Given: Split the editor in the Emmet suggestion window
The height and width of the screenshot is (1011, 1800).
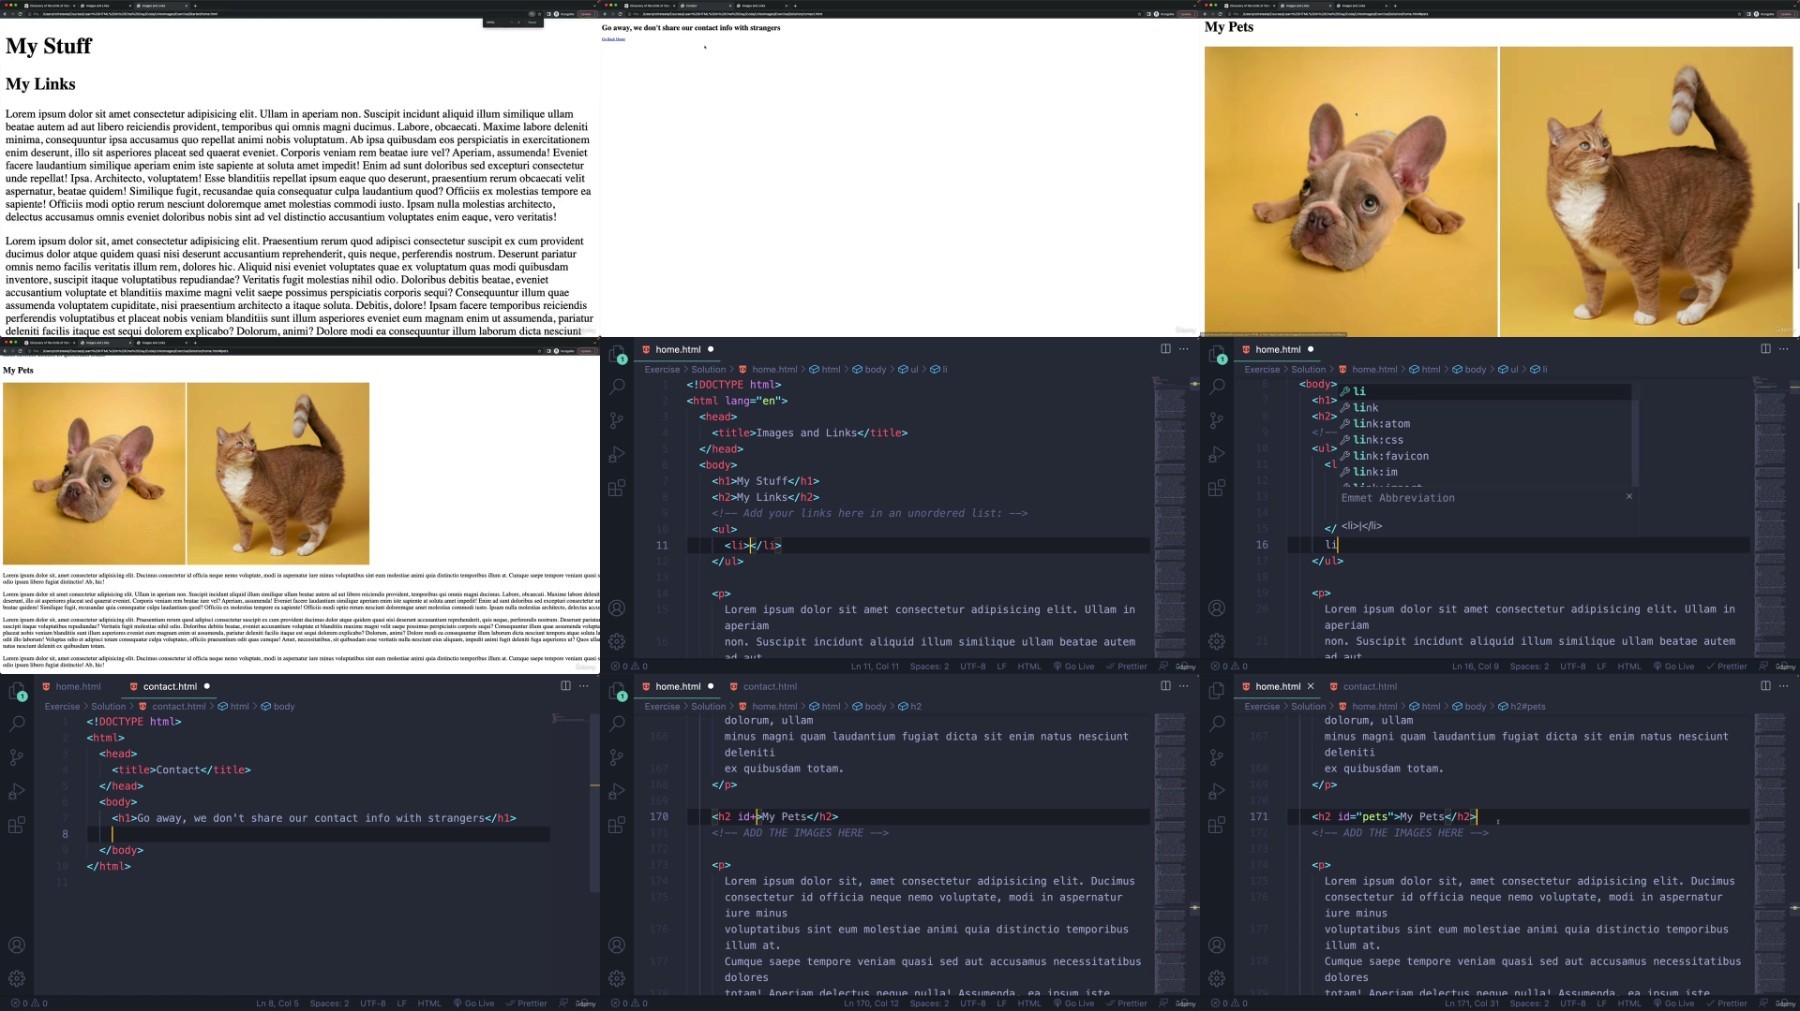Looking at the screenshot, I should 1765,349.
